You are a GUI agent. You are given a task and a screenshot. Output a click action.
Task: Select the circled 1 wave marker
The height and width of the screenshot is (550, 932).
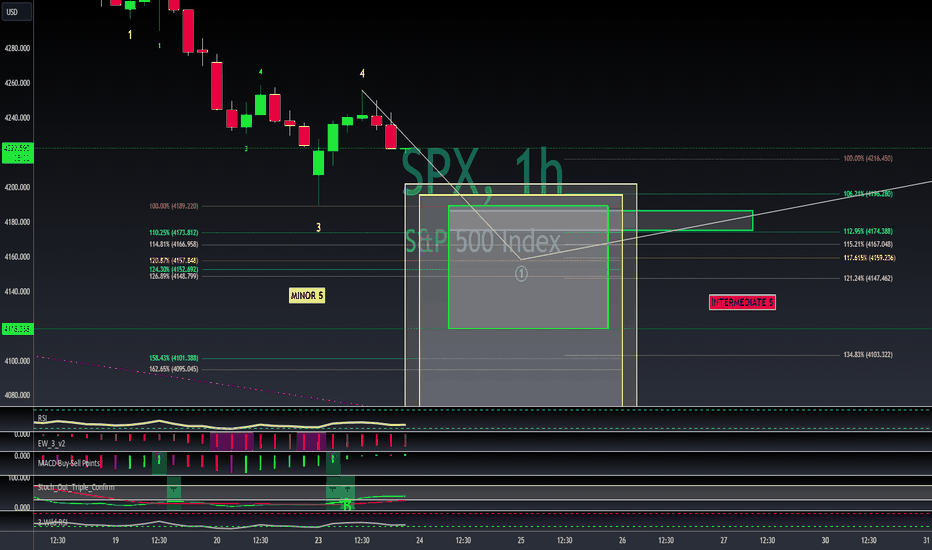(521, 274)
